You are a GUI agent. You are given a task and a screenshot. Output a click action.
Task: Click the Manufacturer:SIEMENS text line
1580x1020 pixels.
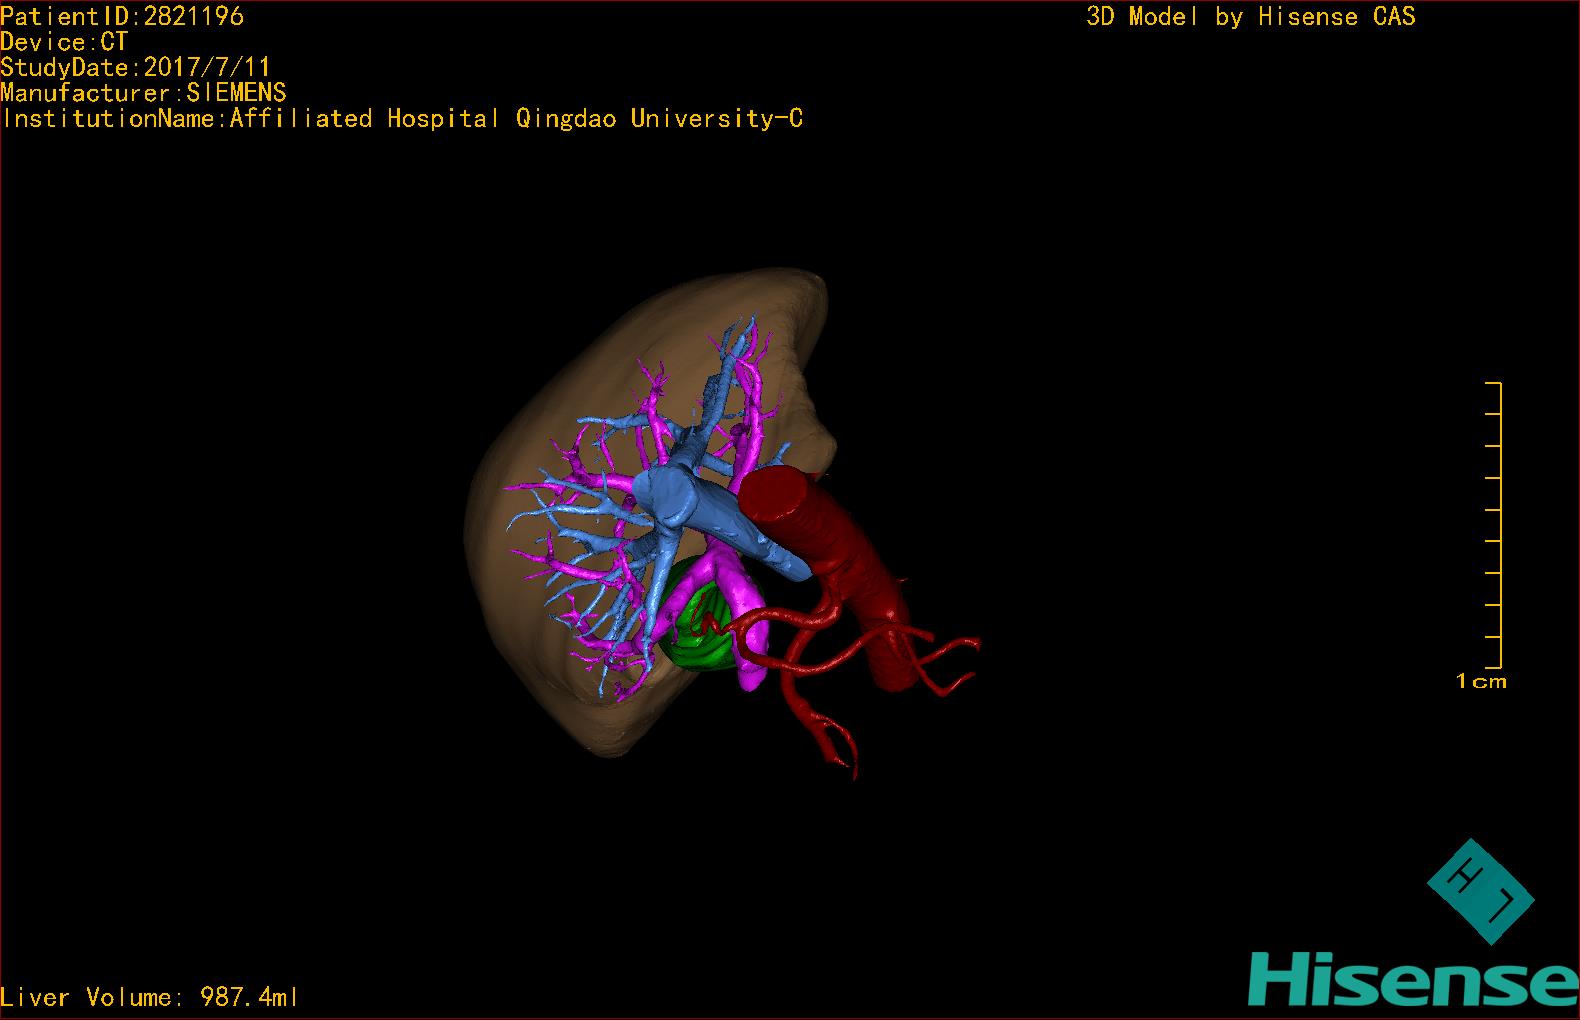143,93
